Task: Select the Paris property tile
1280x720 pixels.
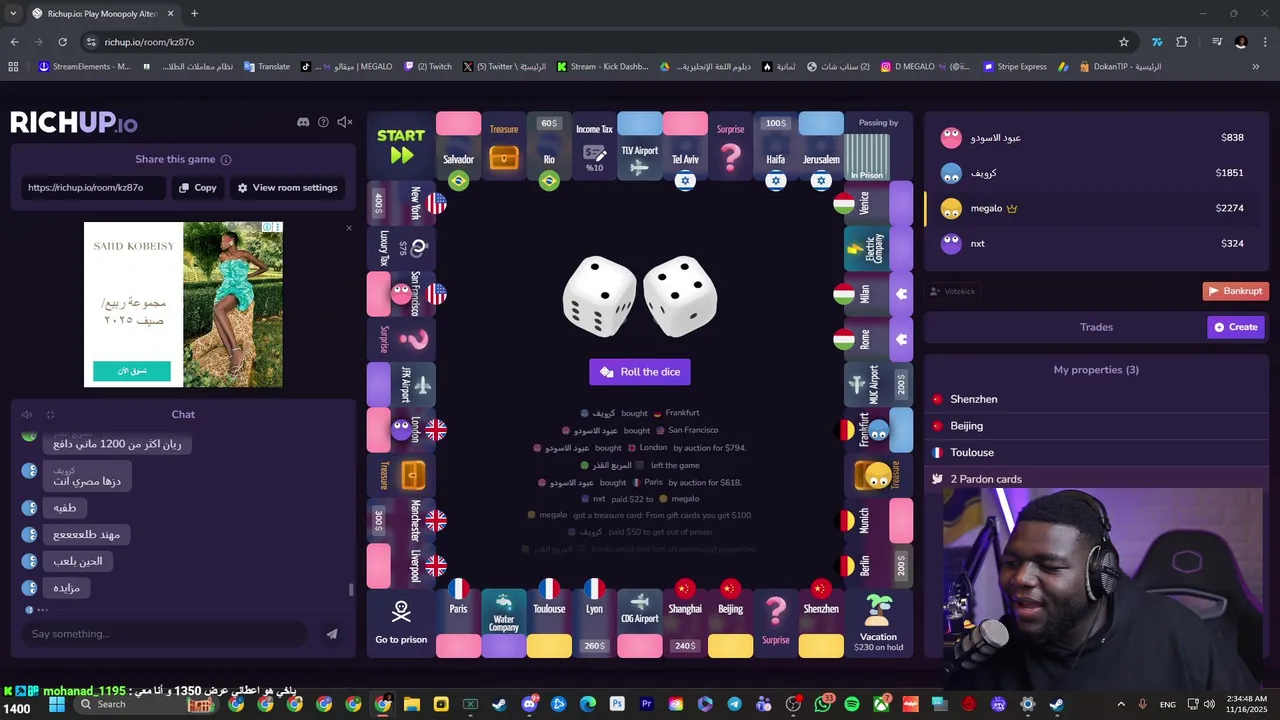Action: pos(458,623)
